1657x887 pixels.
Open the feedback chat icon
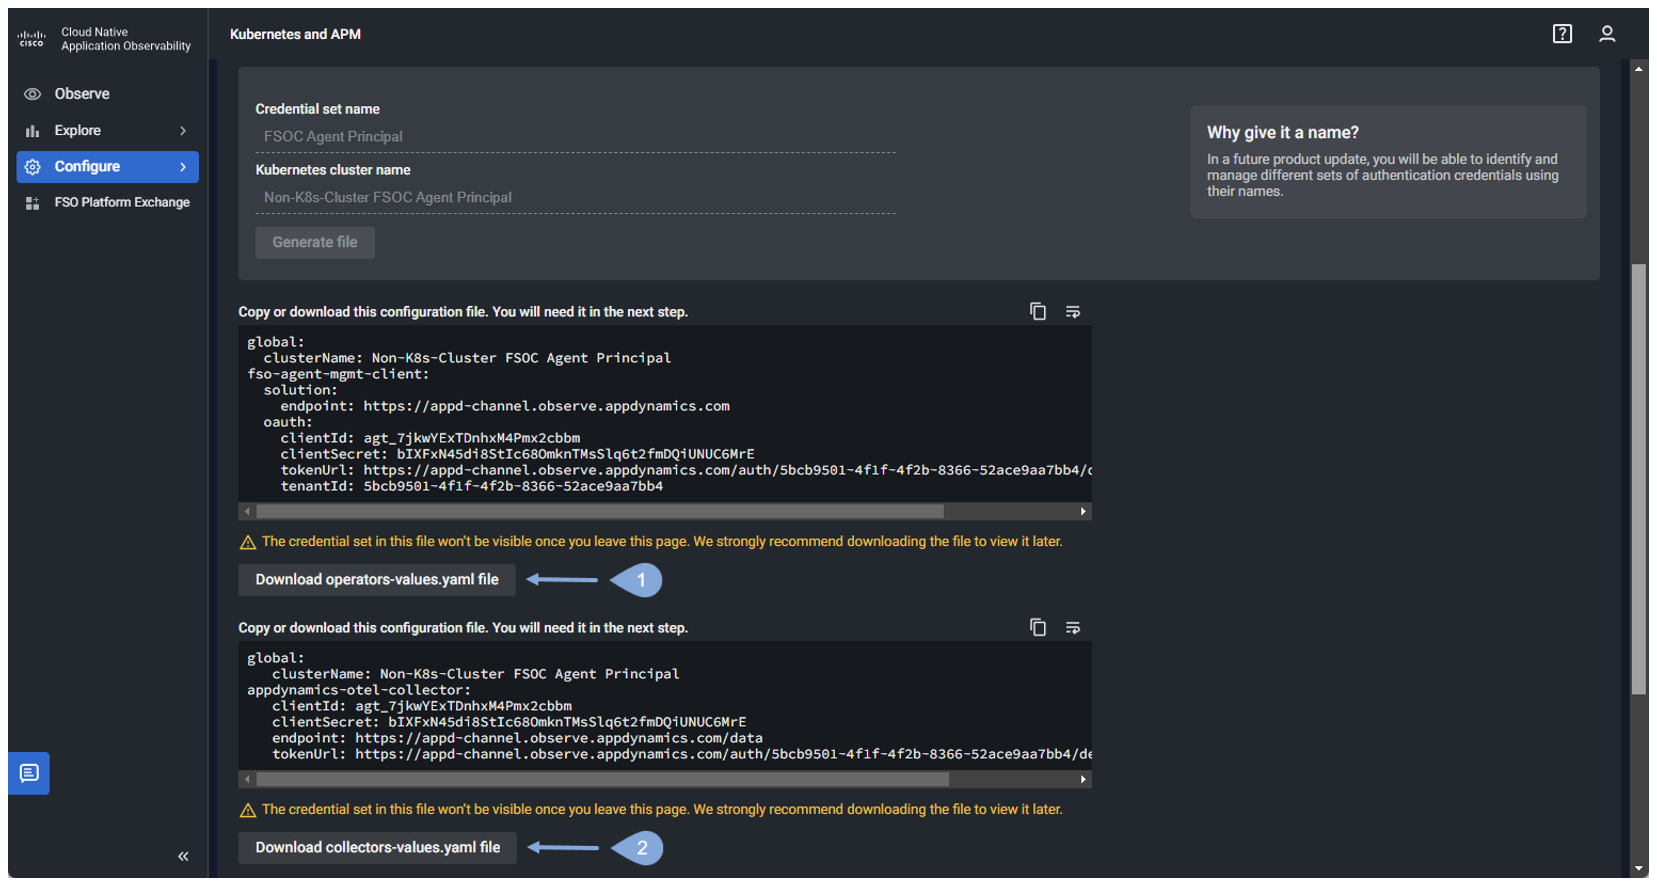[x=29, y=773]
